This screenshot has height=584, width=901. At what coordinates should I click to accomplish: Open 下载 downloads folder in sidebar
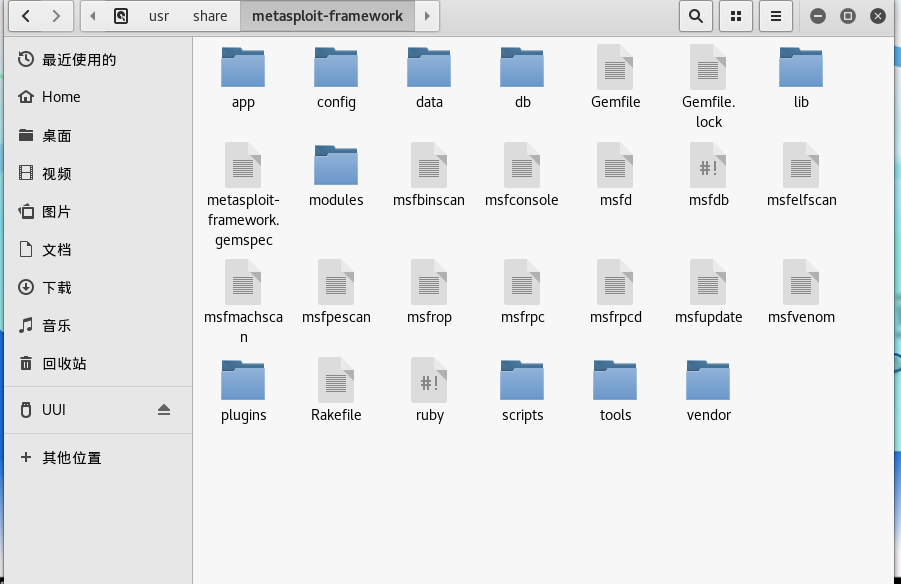tap(98, 287)
